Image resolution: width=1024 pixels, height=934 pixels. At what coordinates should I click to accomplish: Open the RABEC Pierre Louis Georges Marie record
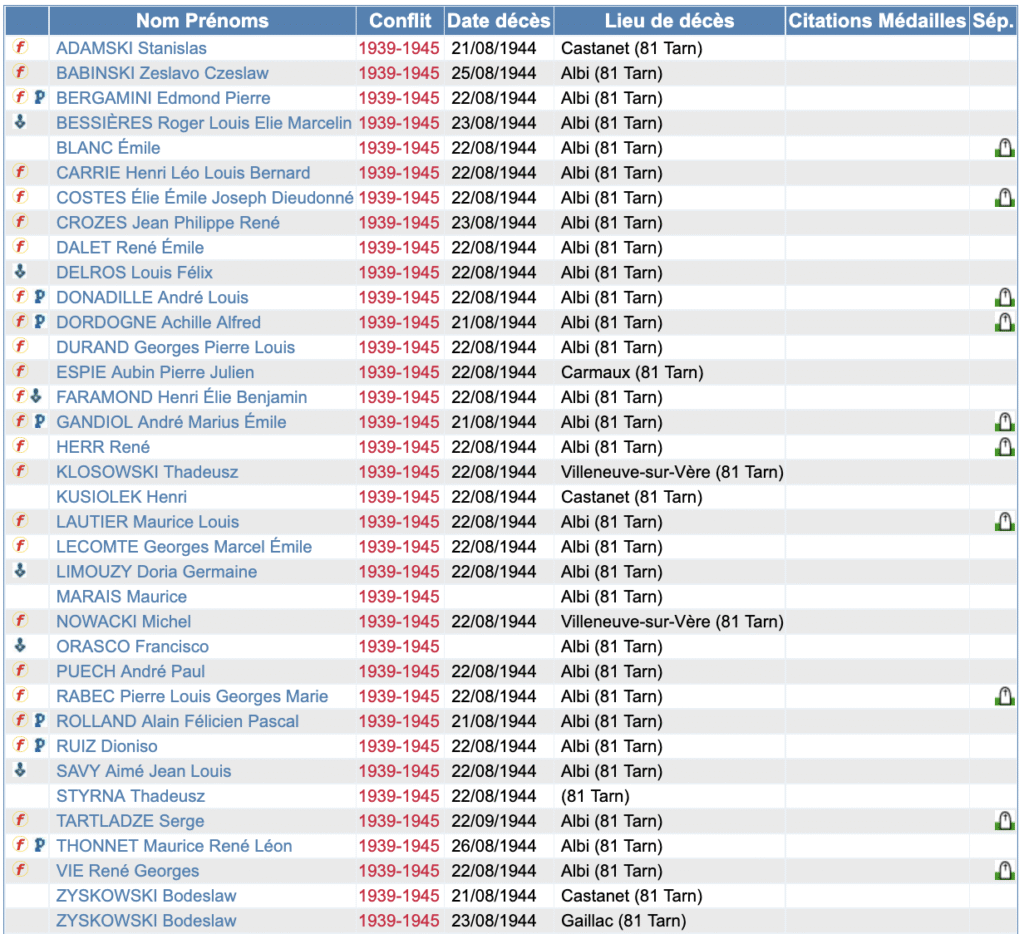point(192,696)
